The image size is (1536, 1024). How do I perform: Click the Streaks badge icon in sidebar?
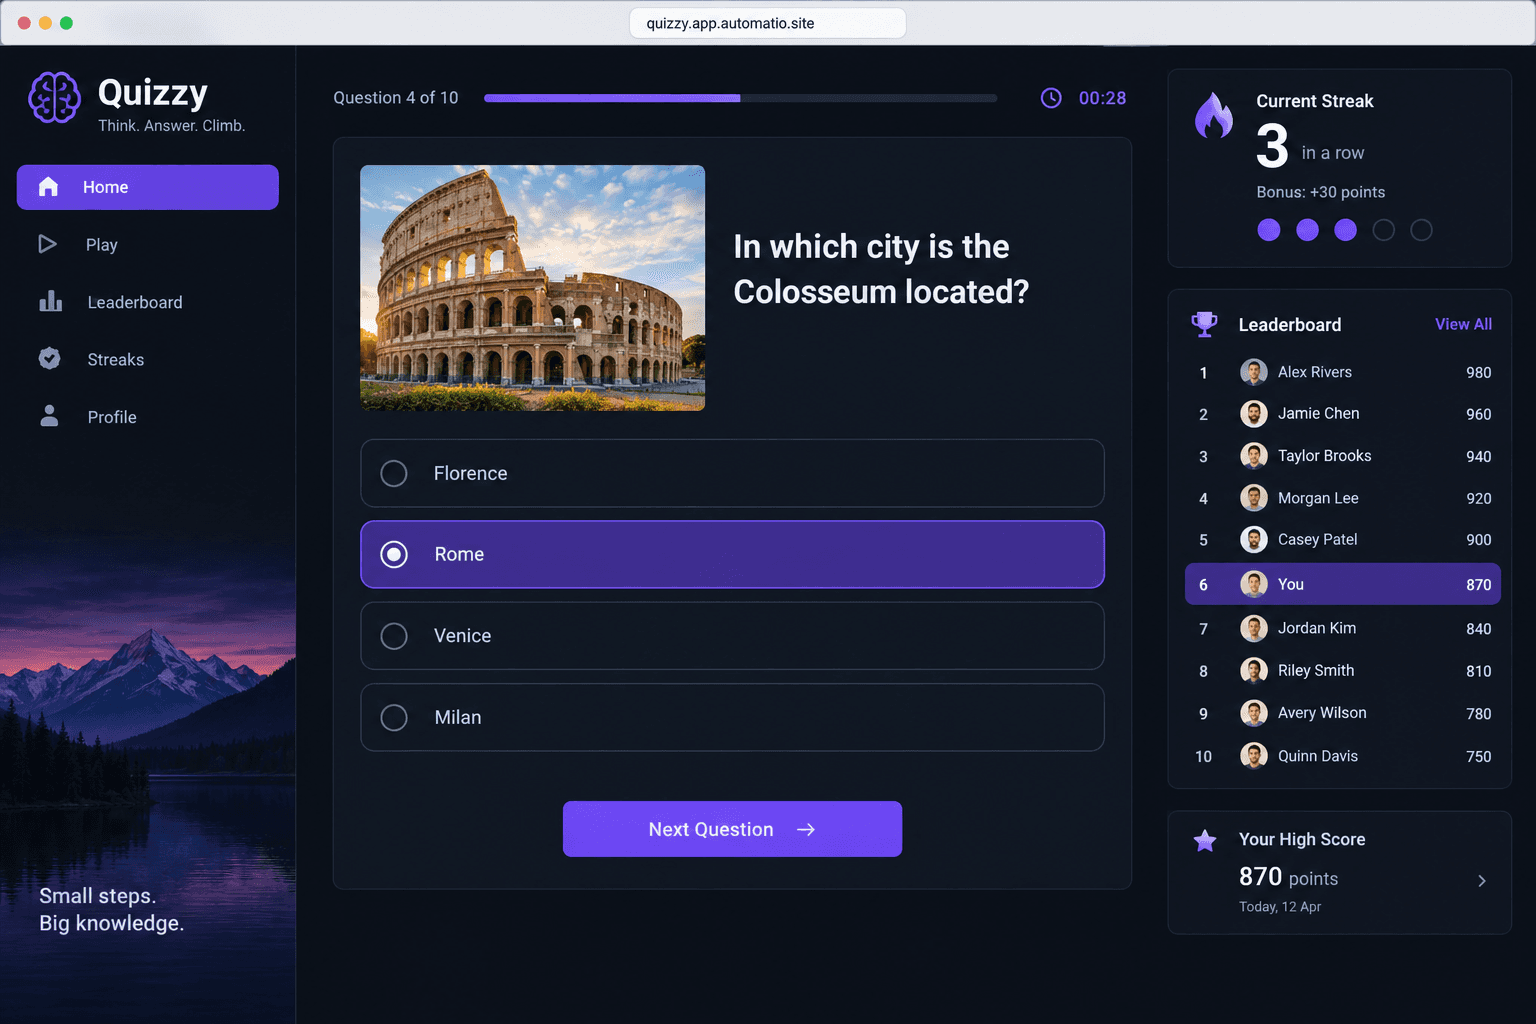tap(49, 358)
